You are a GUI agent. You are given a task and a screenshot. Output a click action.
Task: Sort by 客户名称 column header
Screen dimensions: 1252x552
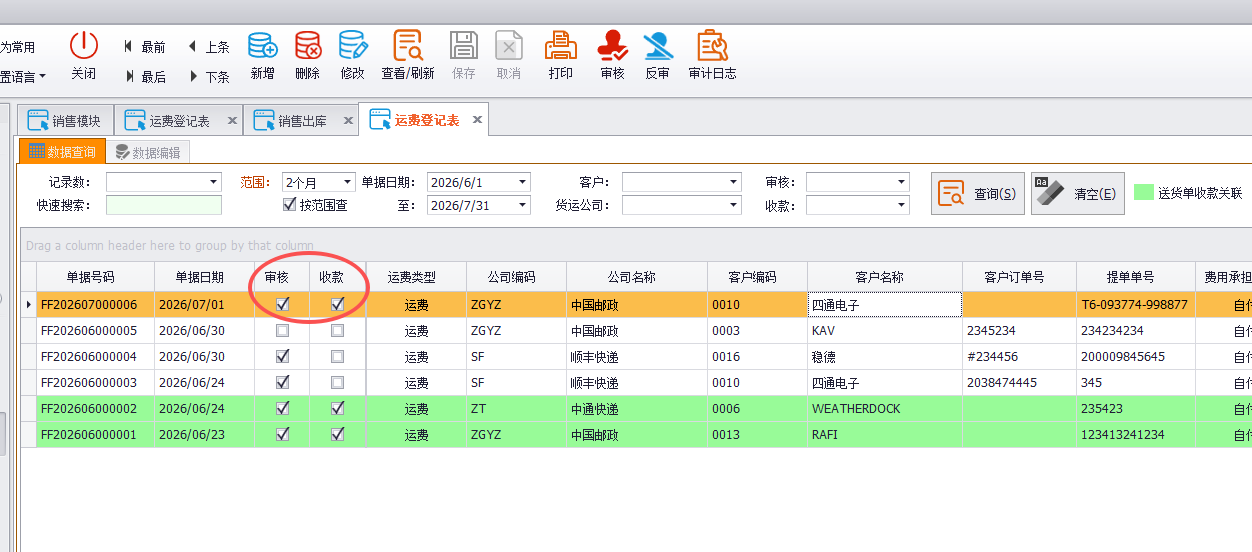(x=885, y=277)
